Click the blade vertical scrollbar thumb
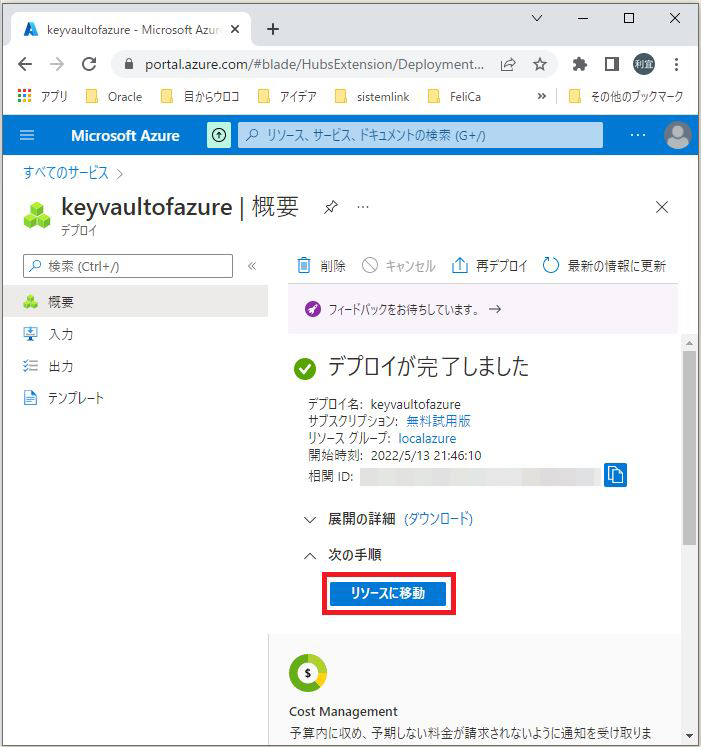 (689, 448)
